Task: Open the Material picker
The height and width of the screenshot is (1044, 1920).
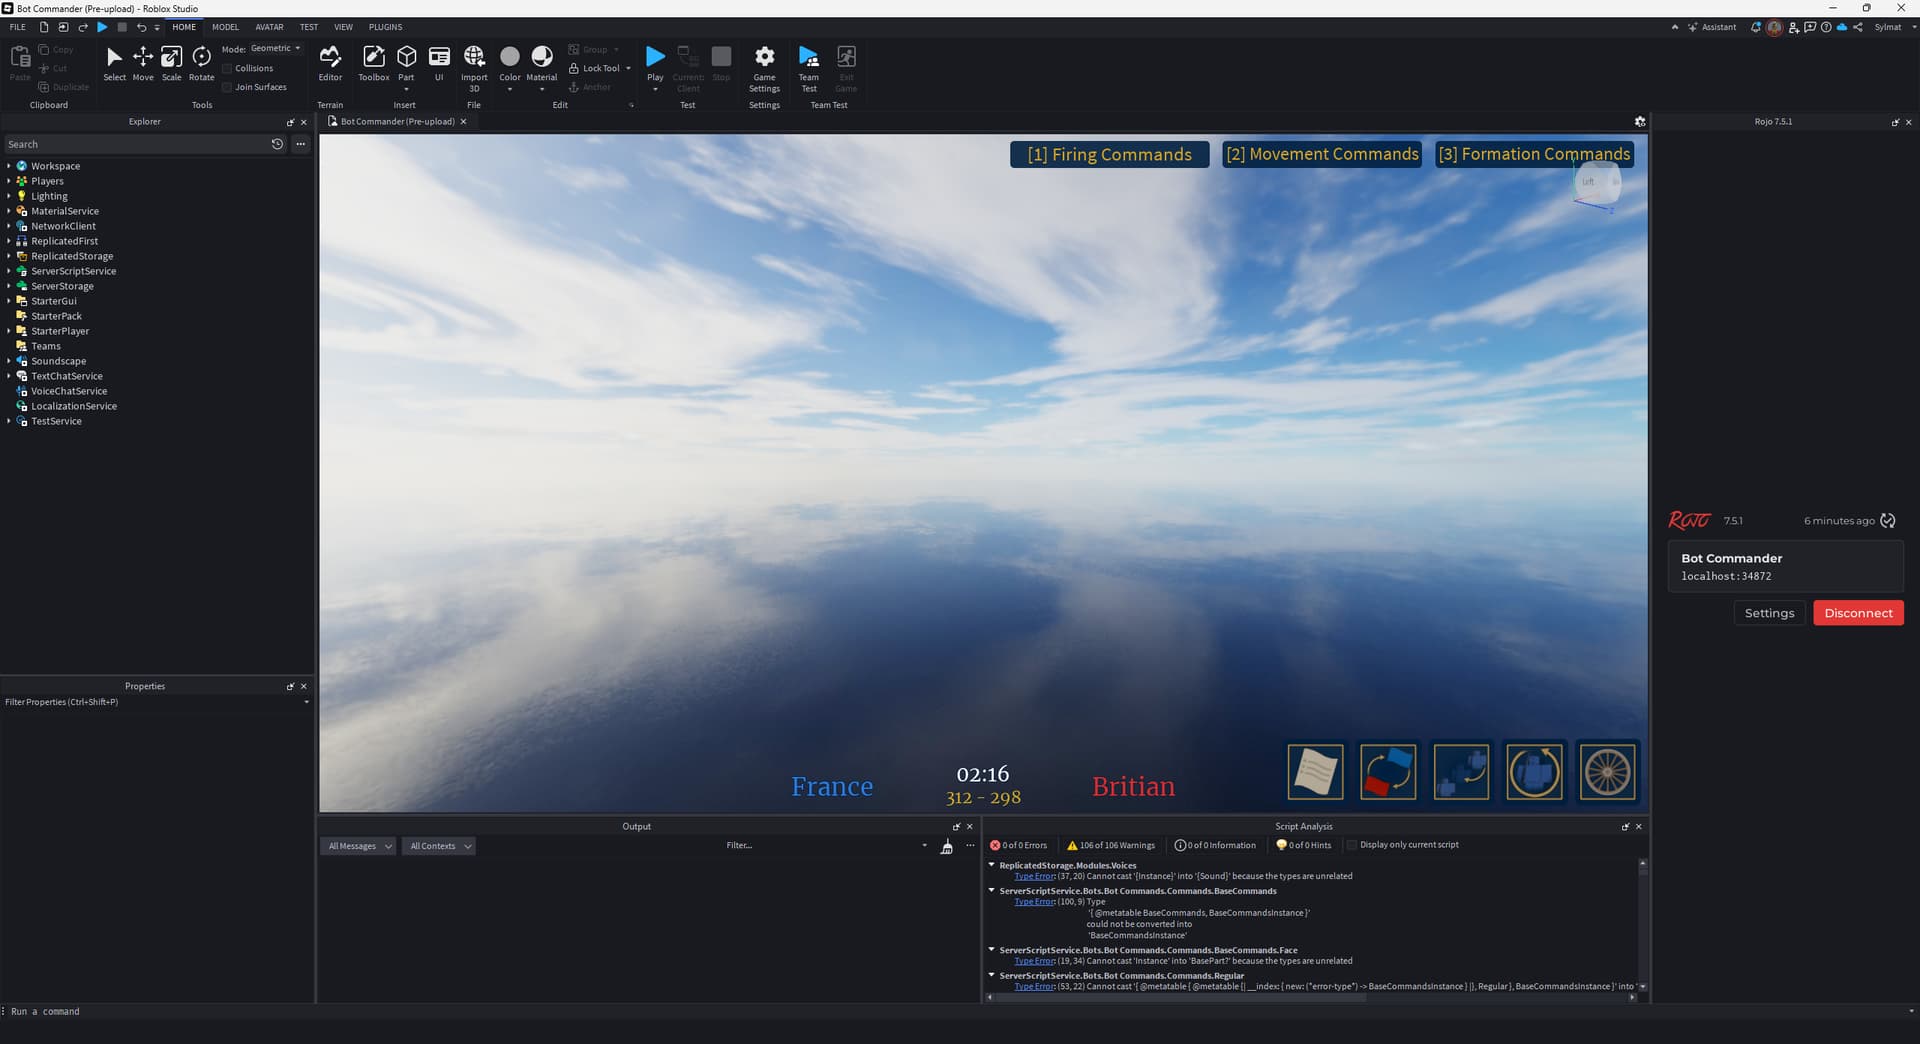Action: (x=542, y=63)
